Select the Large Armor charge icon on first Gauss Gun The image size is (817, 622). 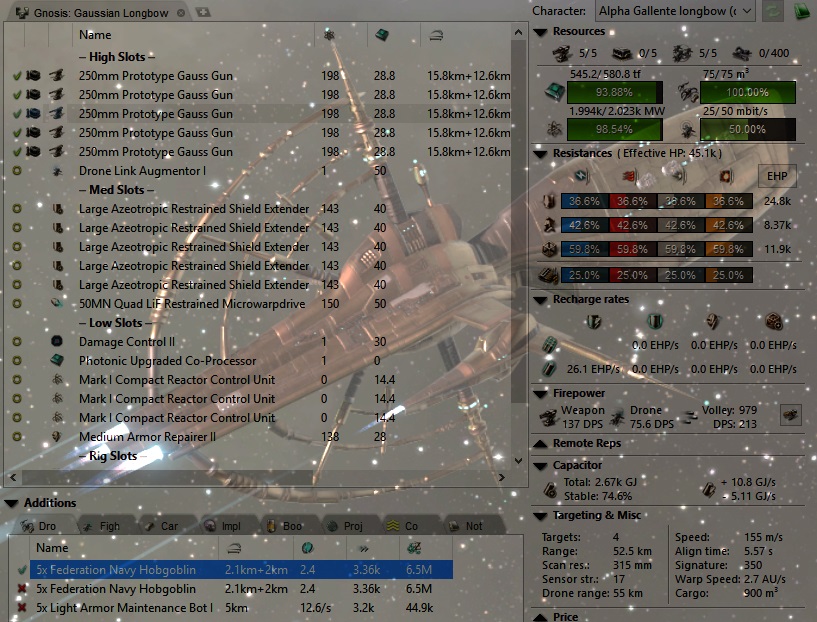click(33, 76)
